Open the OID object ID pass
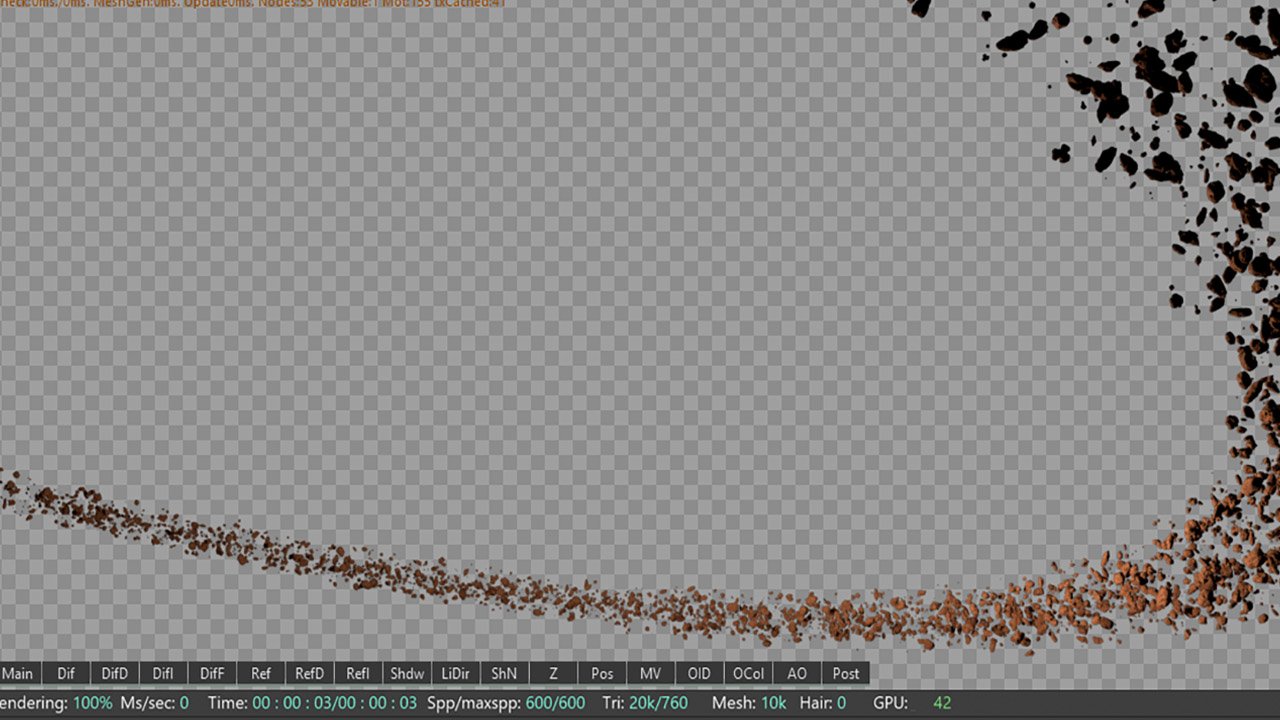 pos(699,674)
